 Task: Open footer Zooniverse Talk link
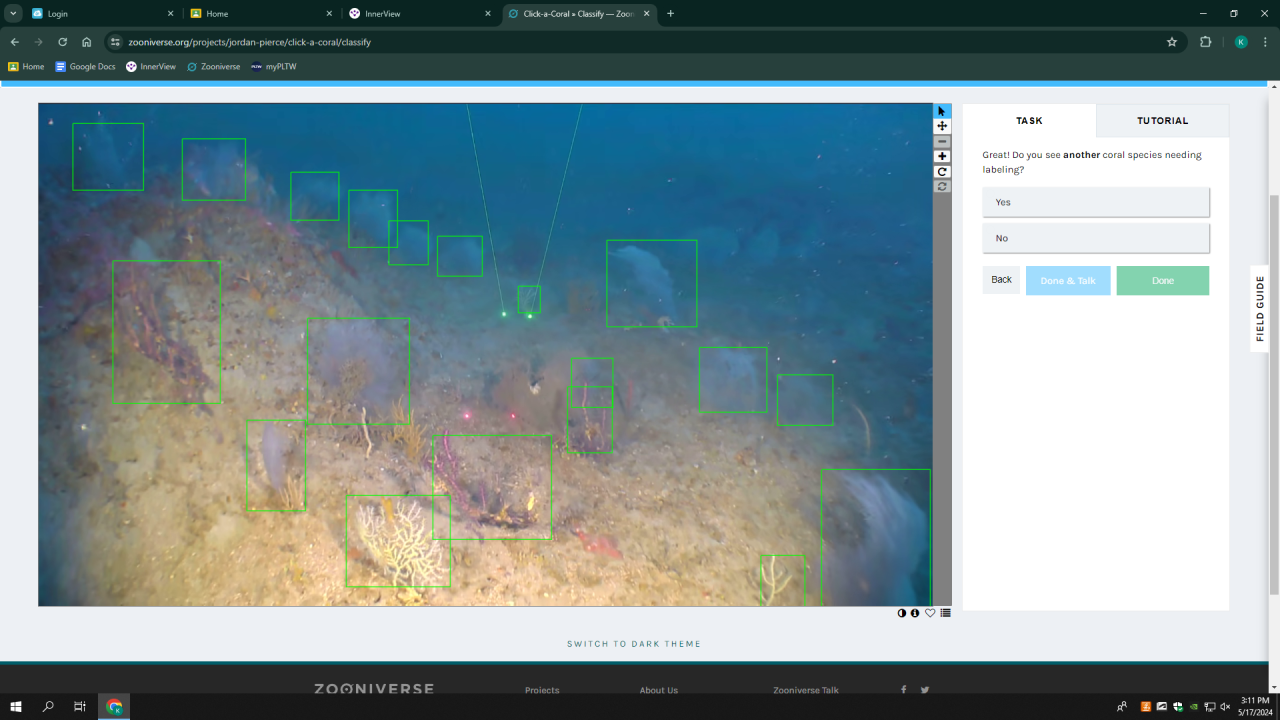806,690
